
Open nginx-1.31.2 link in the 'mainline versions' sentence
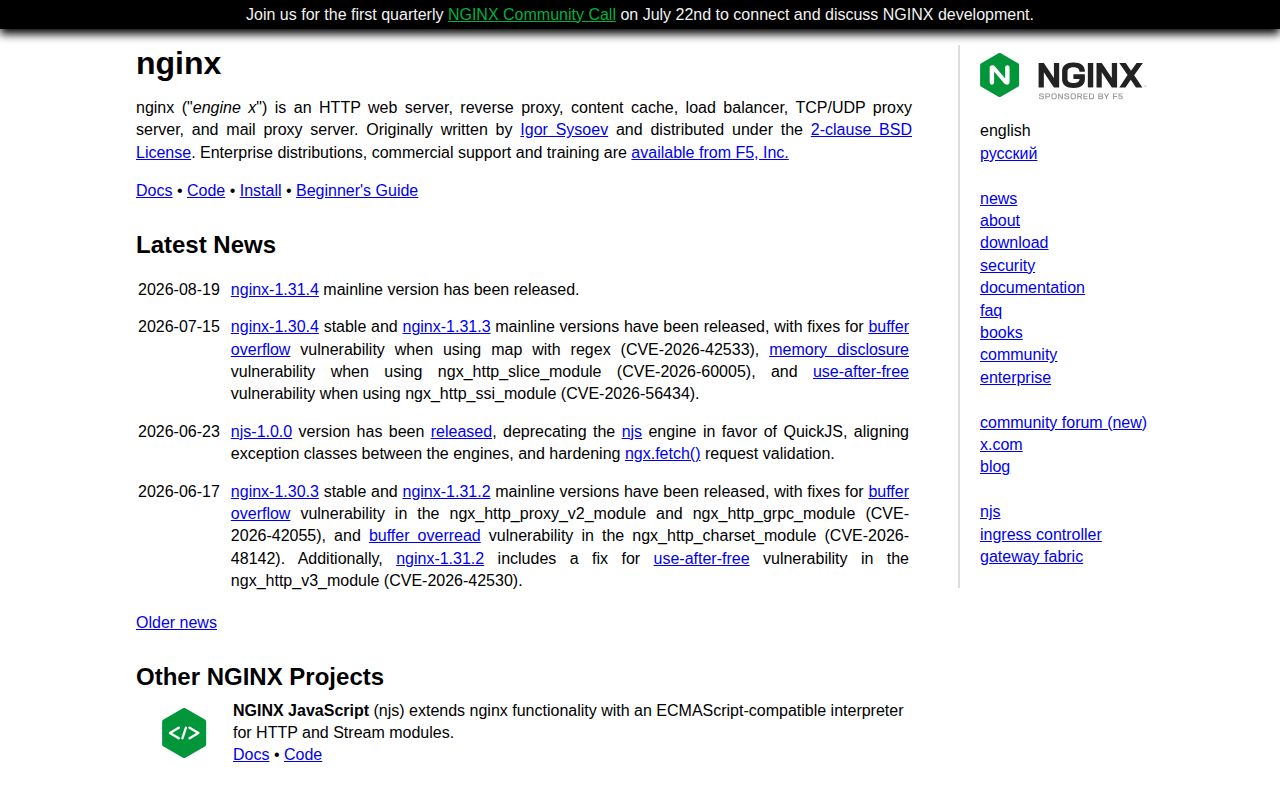[x=446, y=492]
